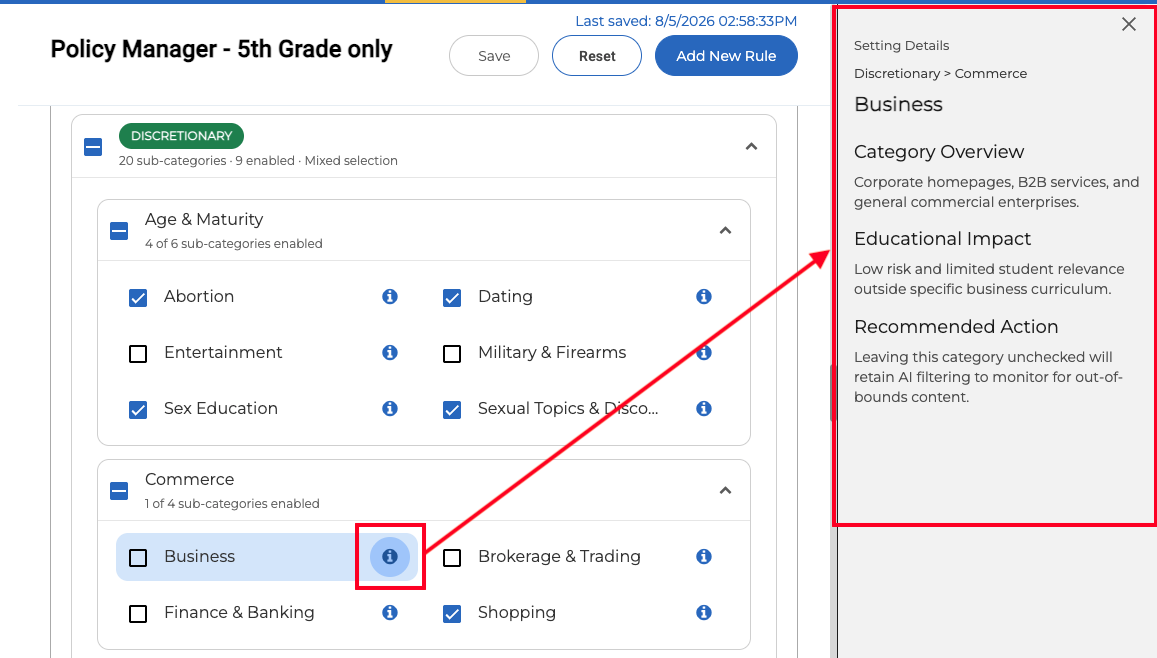Click the DISCRETIONARY green badge
The width and height of the screenshot is (1157, 658).
[x=182, y=136]
